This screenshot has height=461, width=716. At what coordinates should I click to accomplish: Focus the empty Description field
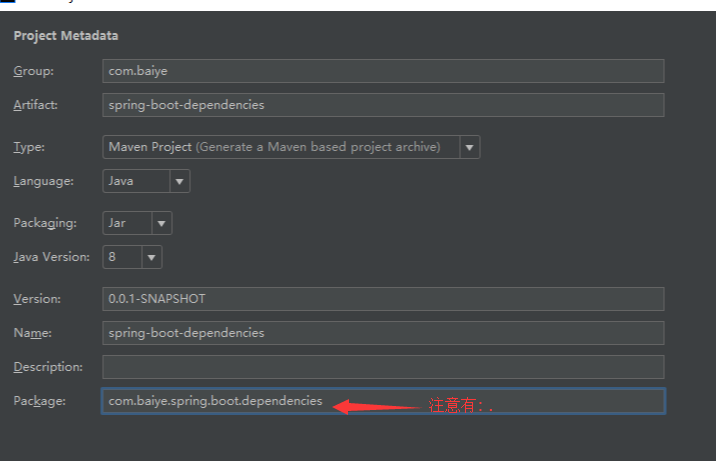click(383, 367)
